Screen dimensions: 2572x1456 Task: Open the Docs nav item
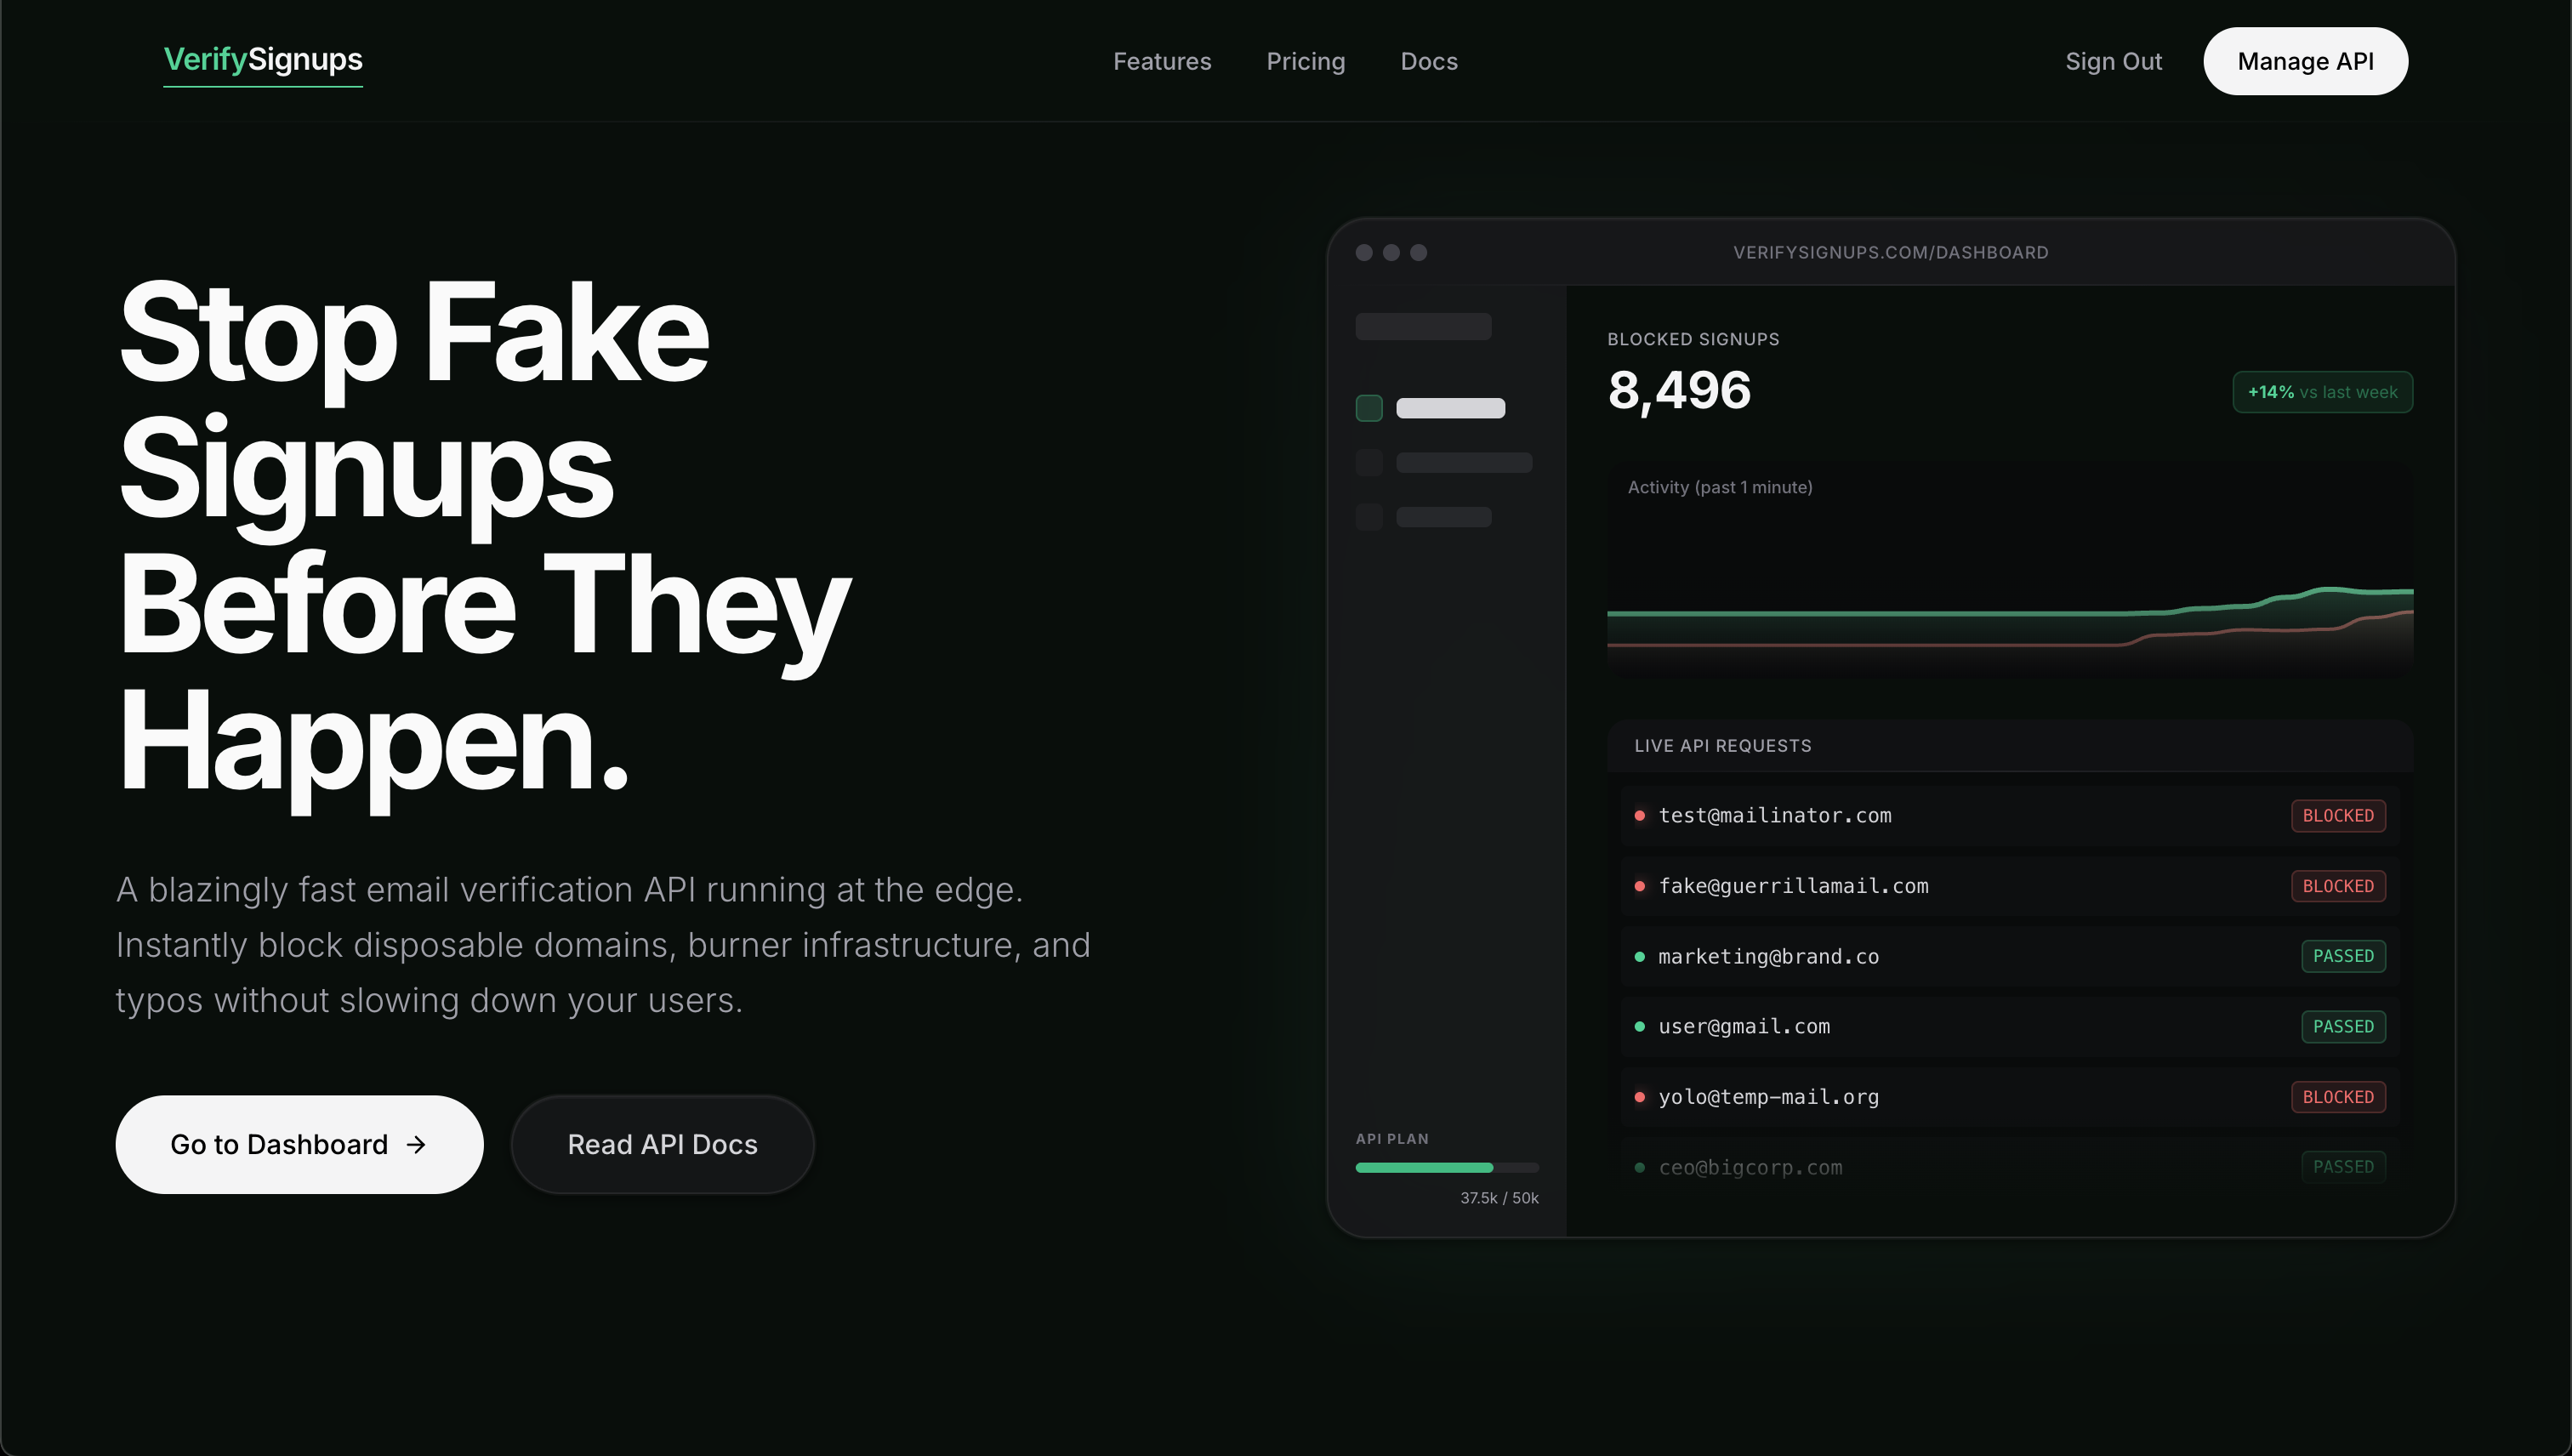point(1428,62)
